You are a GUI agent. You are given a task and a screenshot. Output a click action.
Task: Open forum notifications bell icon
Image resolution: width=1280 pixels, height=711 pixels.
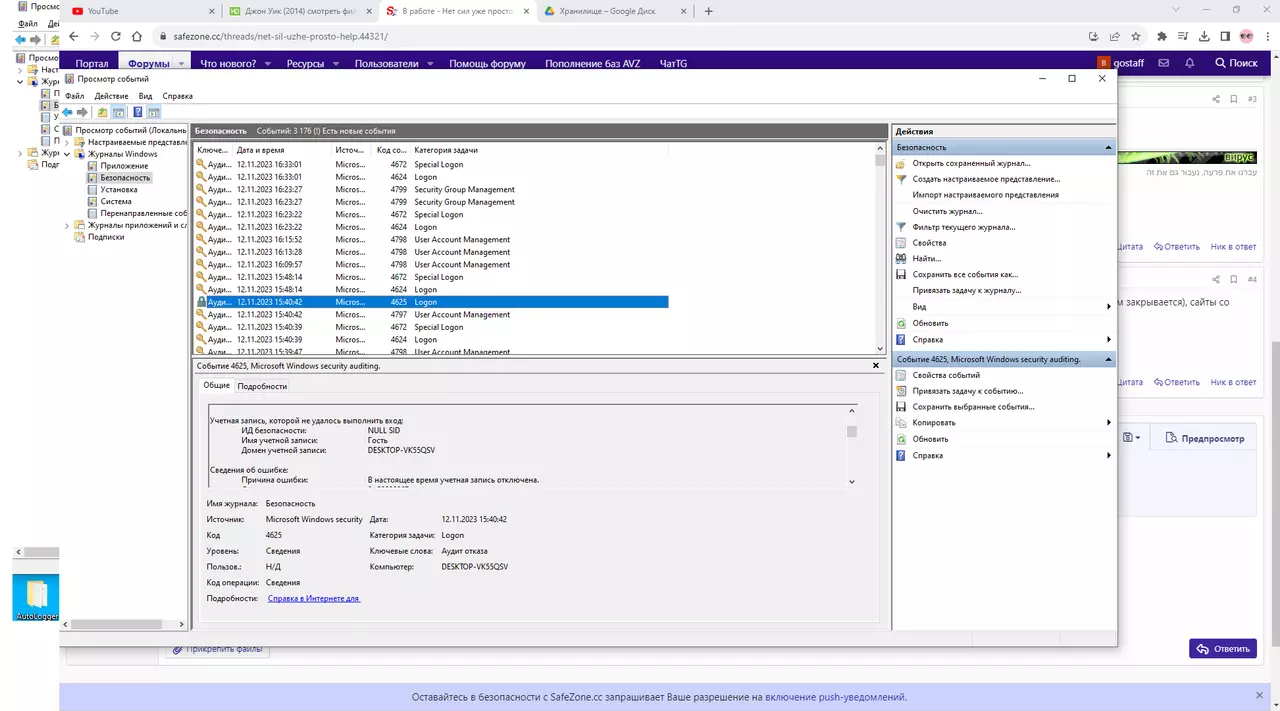[x=1190, y=63]
